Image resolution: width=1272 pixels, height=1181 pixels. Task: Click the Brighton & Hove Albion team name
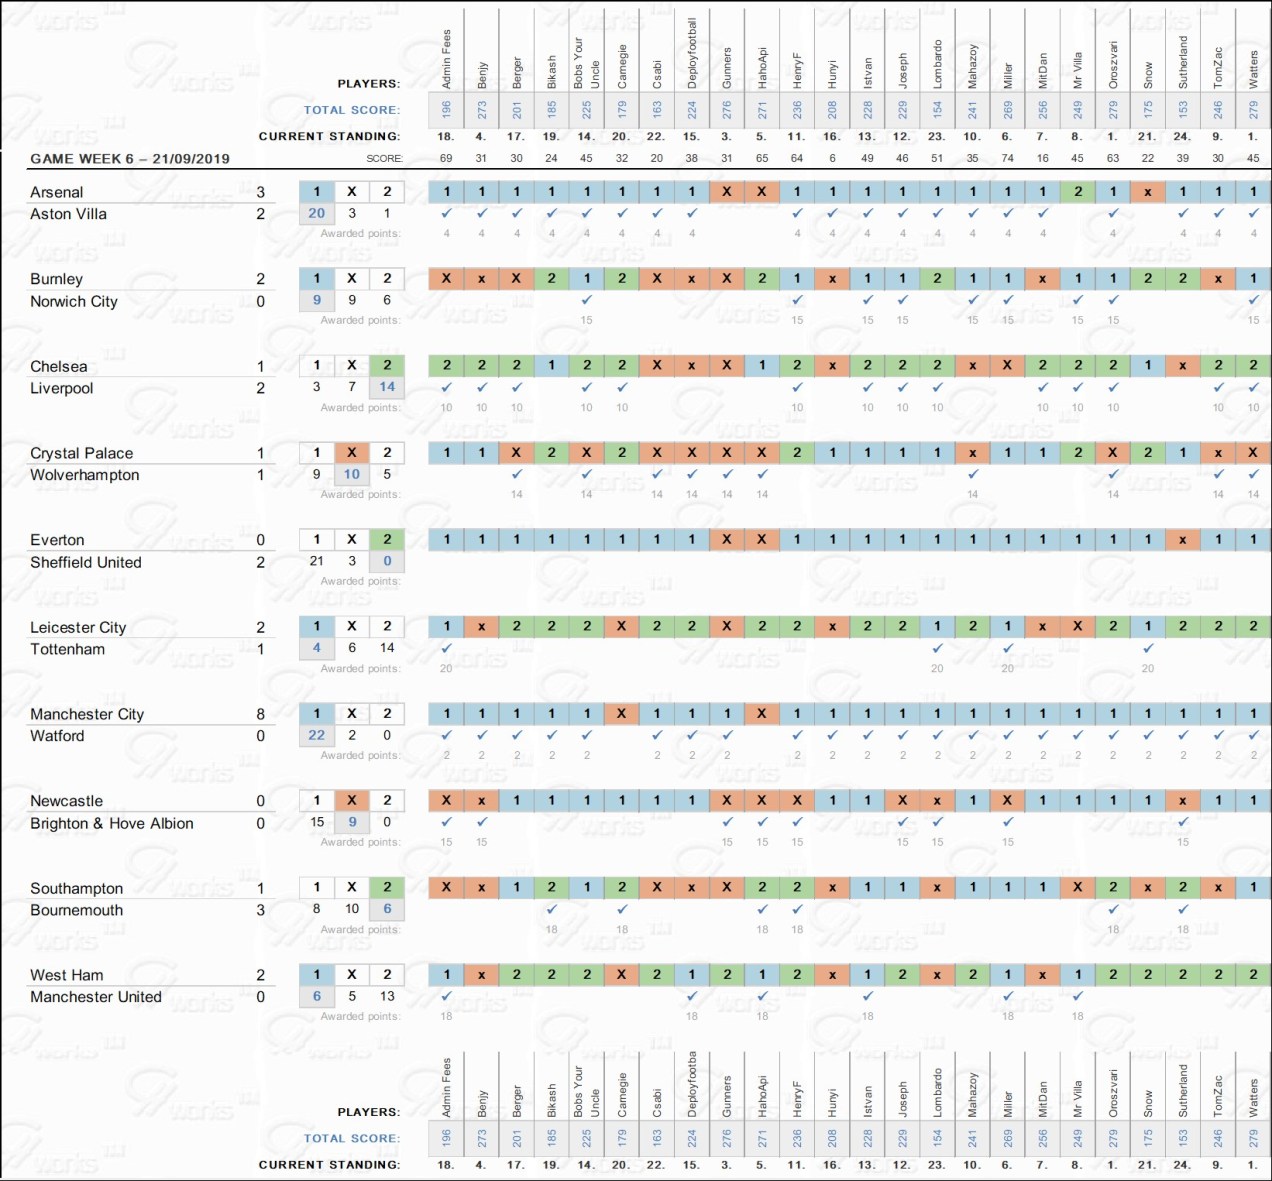[x=112, y=823]
